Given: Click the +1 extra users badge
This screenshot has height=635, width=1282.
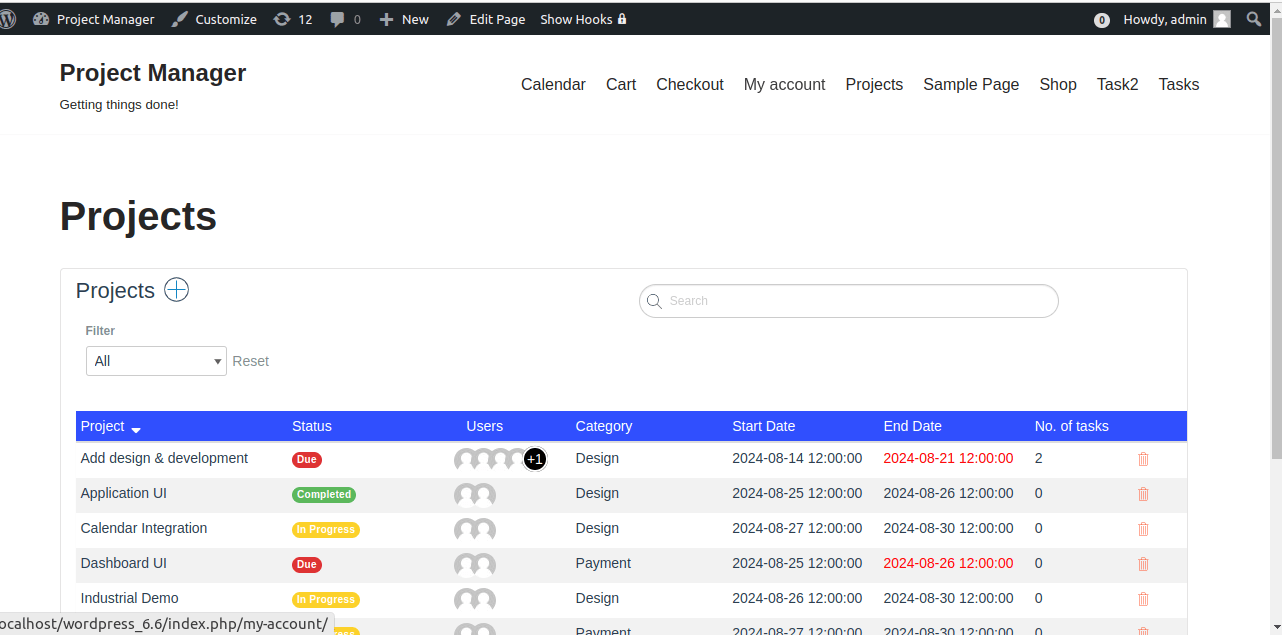Looking at the screenshot, I should click(535, 459).
